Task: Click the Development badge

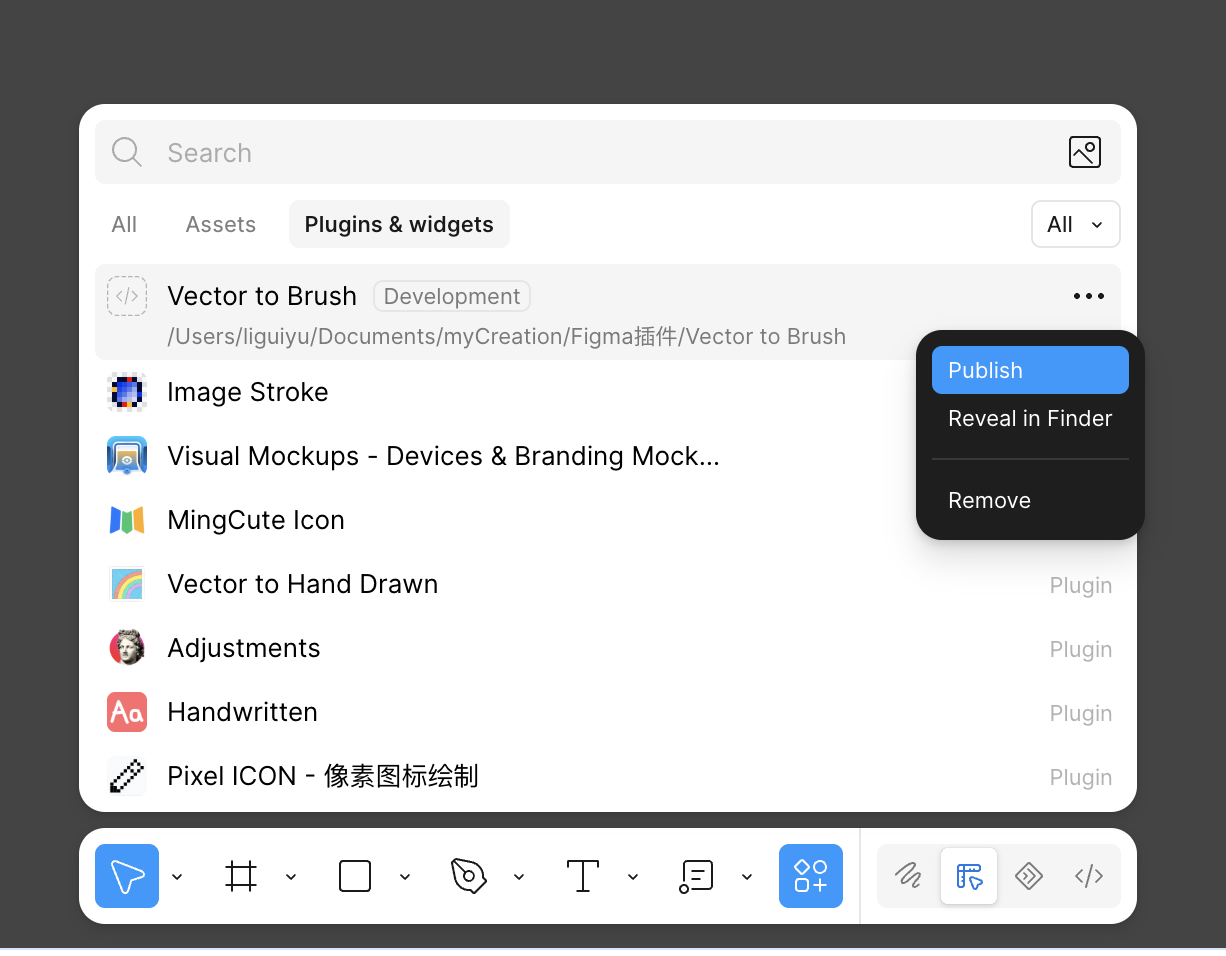Action: [x=452, y=296]
